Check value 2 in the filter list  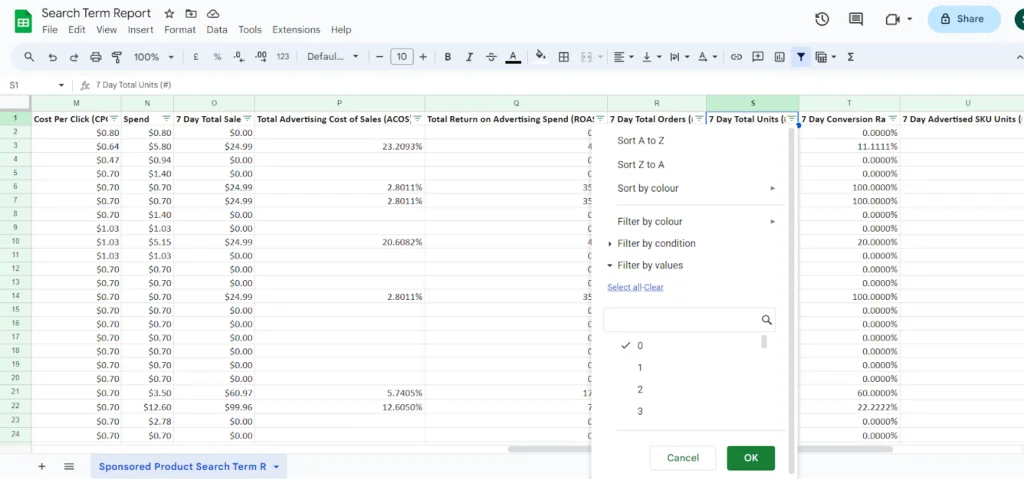(x=639, y=389)
